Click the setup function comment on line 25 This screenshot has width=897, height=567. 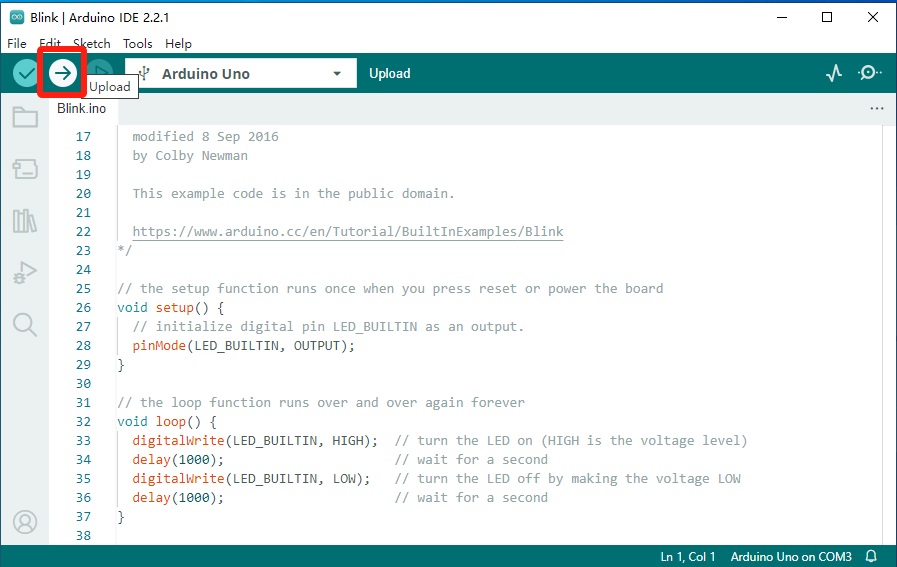(x=390, y=288)
